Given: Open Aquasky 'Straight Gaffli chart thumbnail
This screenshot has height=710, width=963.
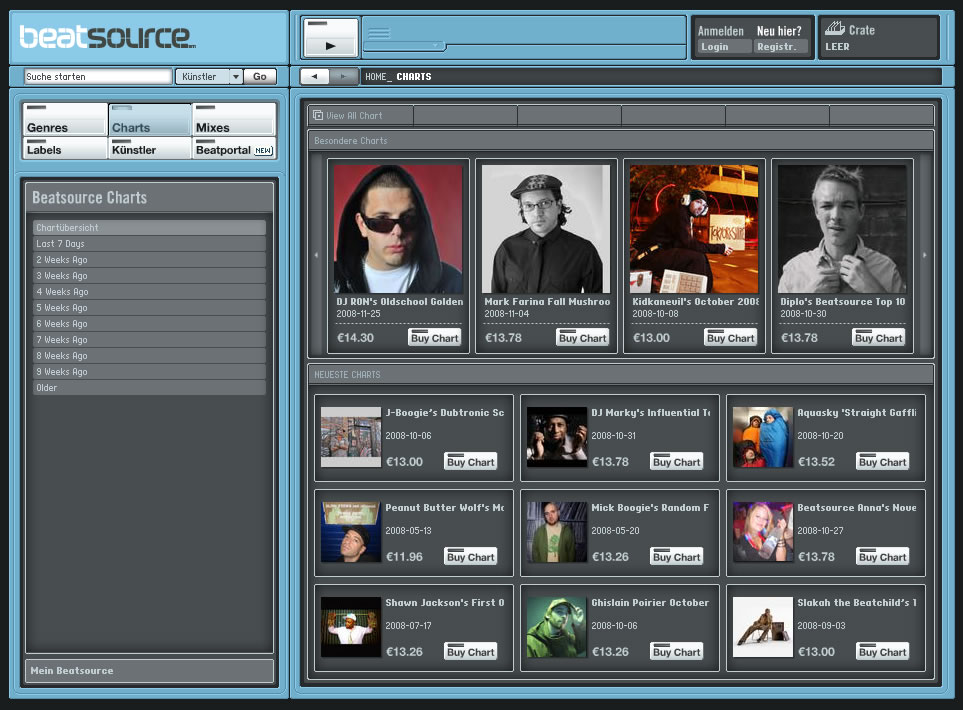Looking at the screenshot, I should (x=763, y=437).
